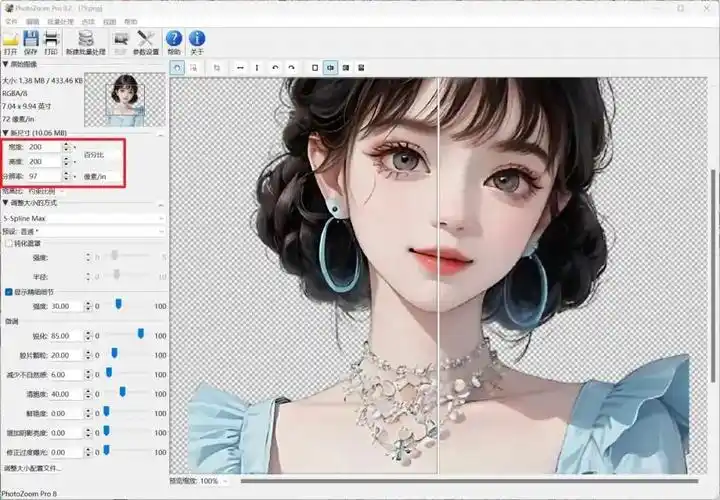This screenshot has width=720, height=500.
Task: Select the crop tool in preview toolbar
Action: [217, 68]
